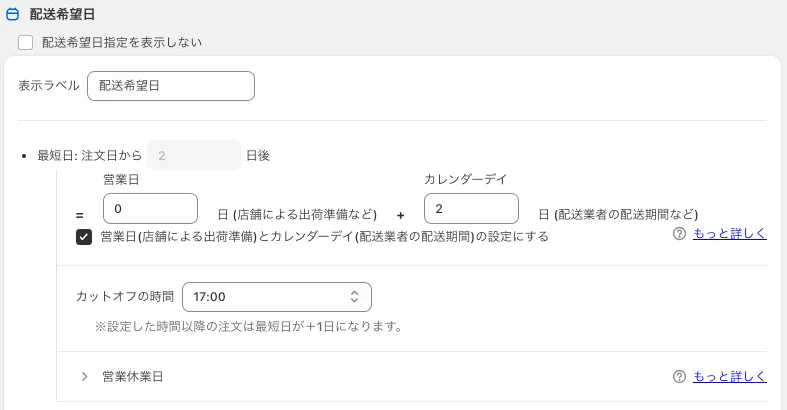Enable the 配送希望日指定を表示しない checkbox
This screenshot has height=410, width=787.
point(26,43)
